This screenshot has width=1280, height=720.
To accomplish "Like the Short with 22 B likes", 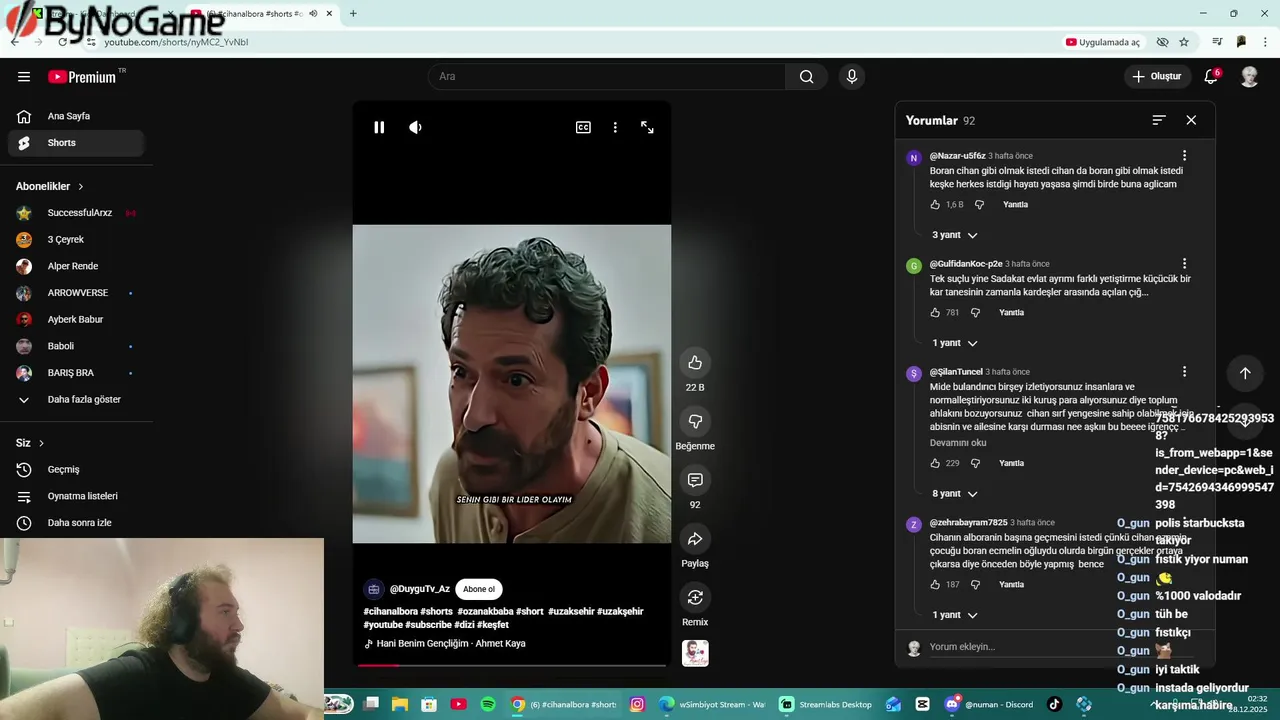I will (695, 363).
